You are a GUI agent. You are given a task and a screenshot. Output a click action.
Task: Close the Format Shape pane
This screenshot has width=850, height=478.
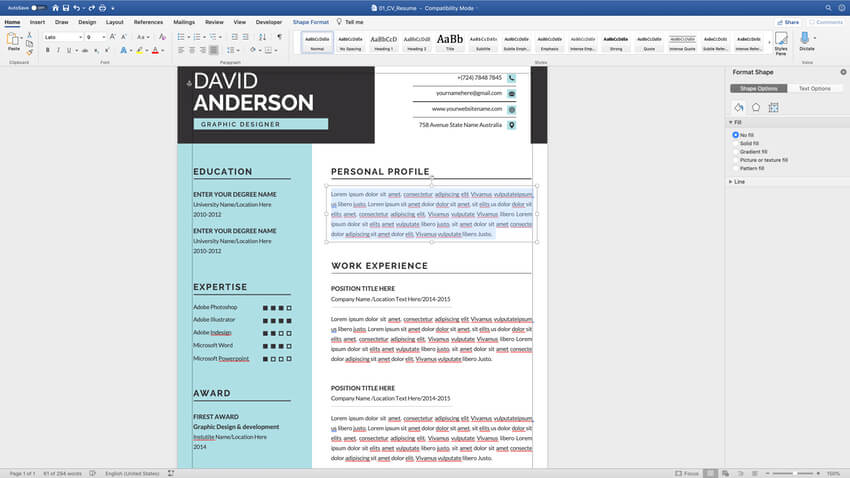point(843,72)
